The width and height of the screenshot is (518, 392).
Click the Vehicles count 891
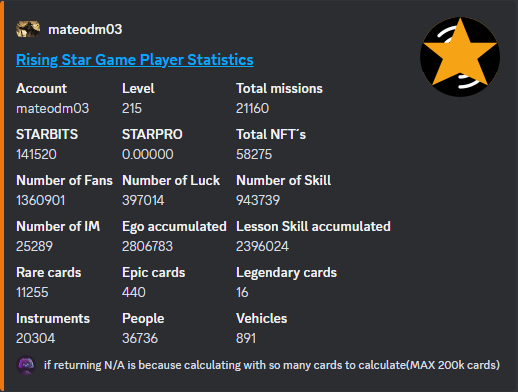[x=246, y=338]
